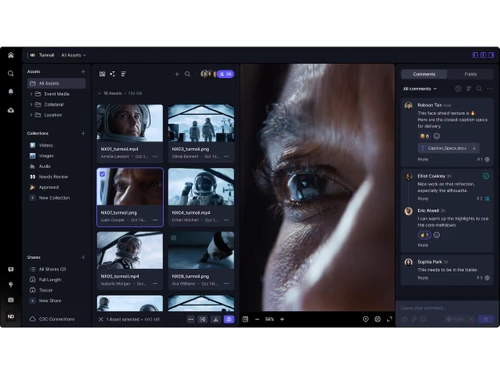
Task: Open the comment visibility dropdown near send
Action: point(460,319)
